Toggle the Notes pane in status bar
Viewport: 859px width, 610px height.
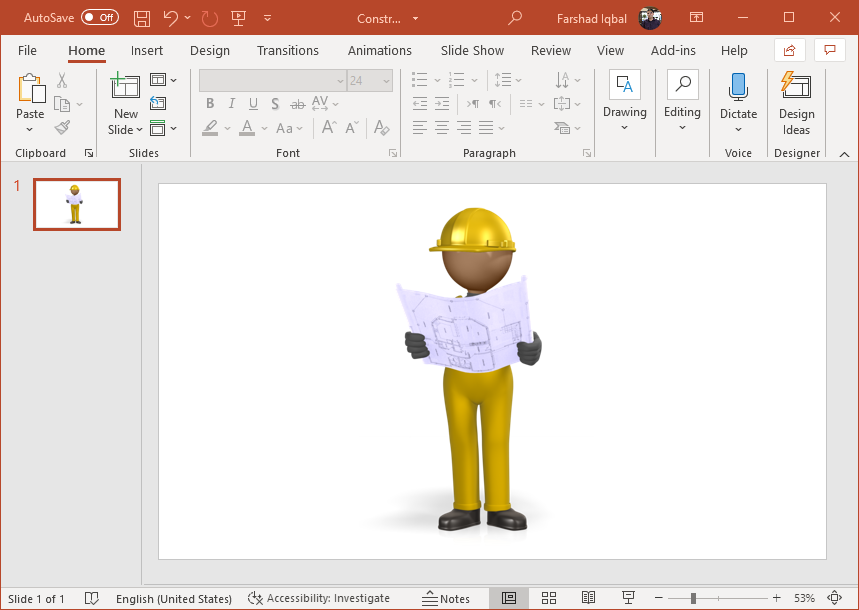point(446,598)
